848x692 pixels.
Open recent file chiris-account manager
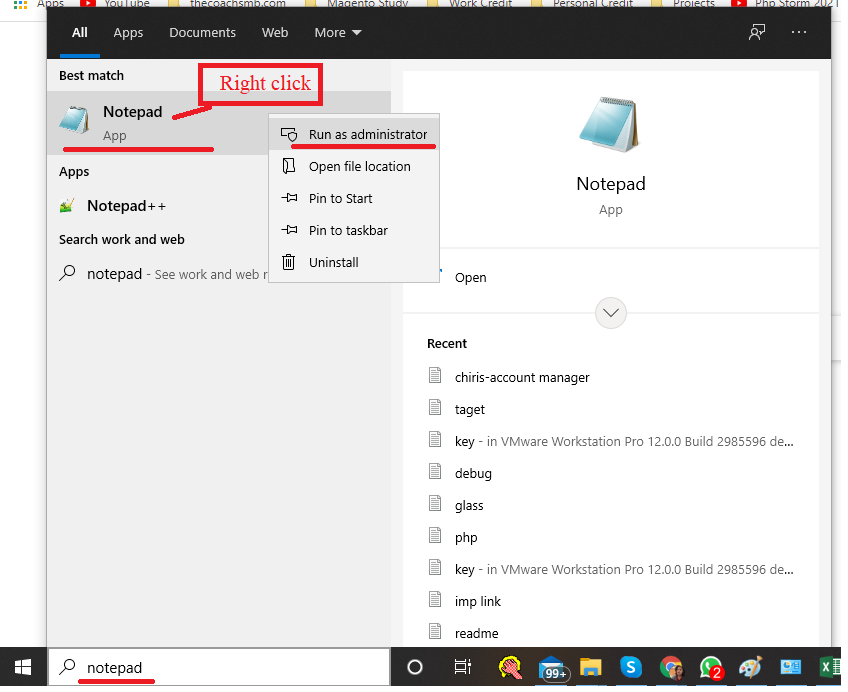[522, 377]
